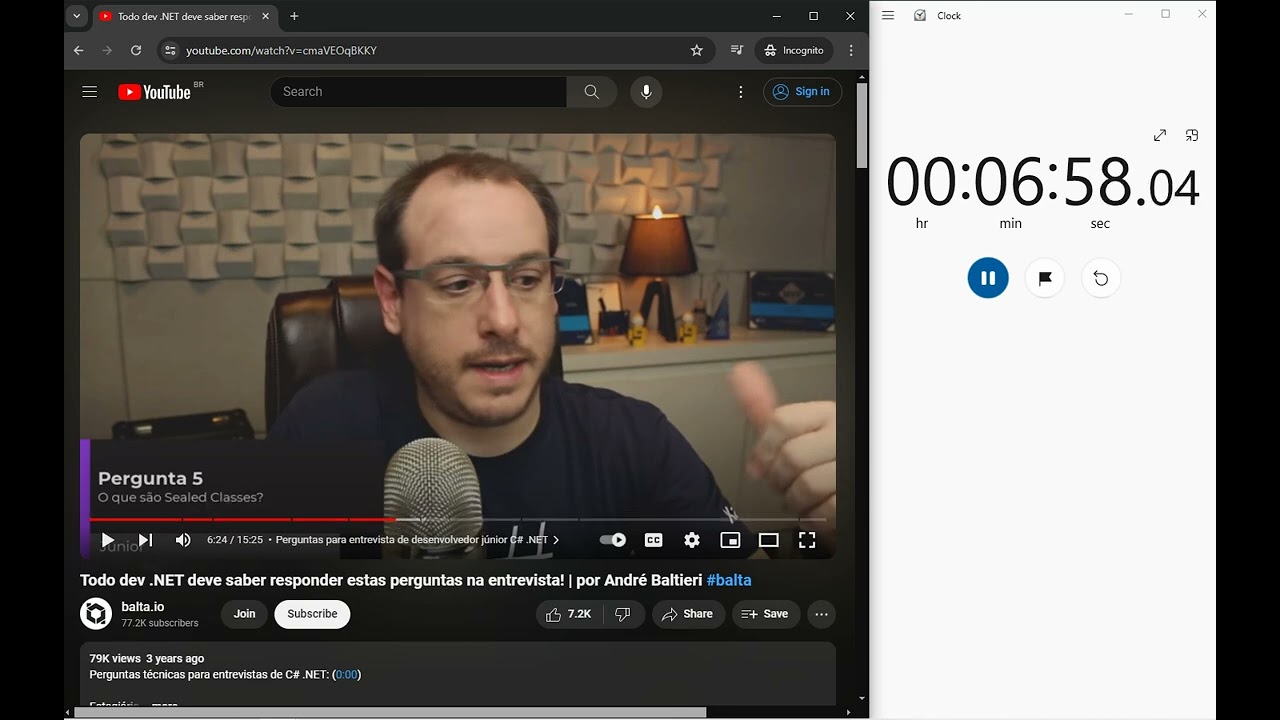Dislike the video
1280x720 pixels.
click(623, 614)
